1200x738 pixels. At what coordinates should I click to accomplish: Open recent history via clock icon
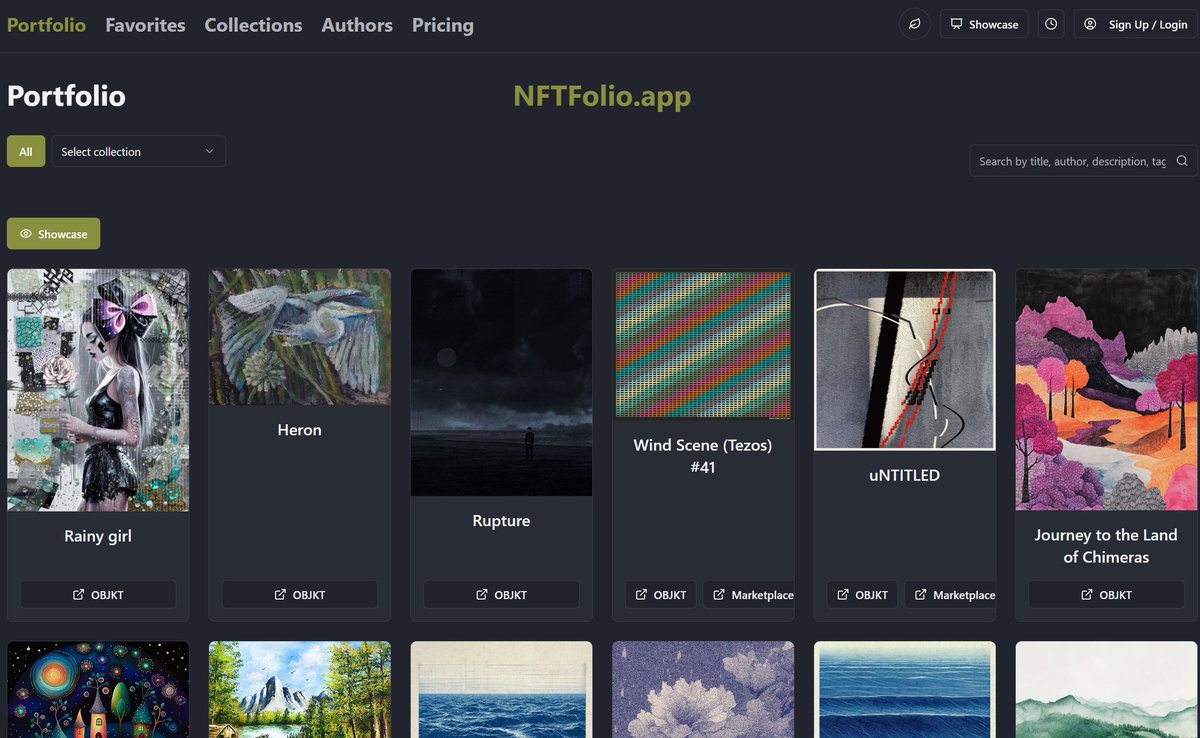(1050, 23)
